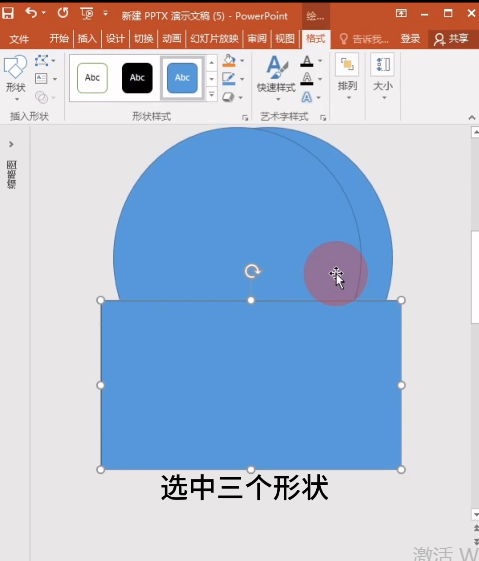Click the Shape Outline pen icon
479x561 pixels.
(229, 79)
